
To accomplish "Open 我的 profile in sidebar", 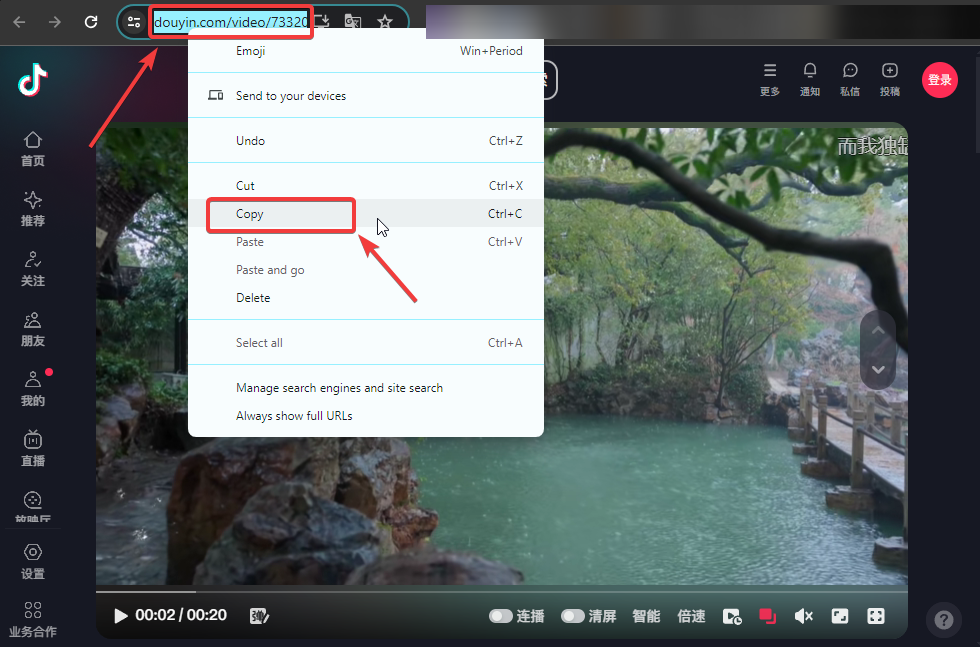I will 32,389.
